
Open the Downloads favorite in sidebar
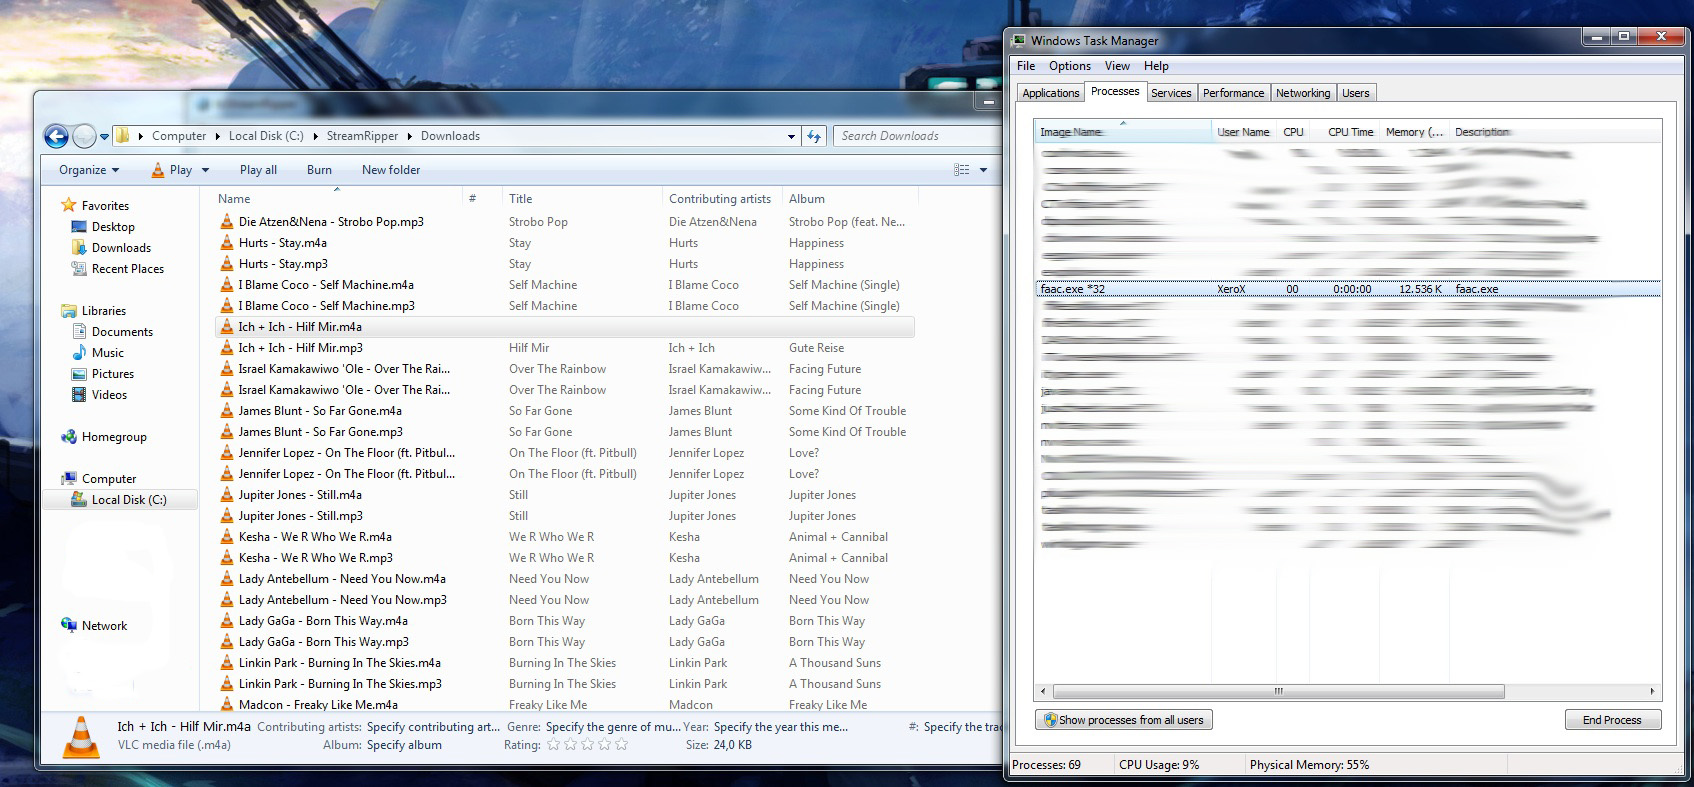click(121, 248)
